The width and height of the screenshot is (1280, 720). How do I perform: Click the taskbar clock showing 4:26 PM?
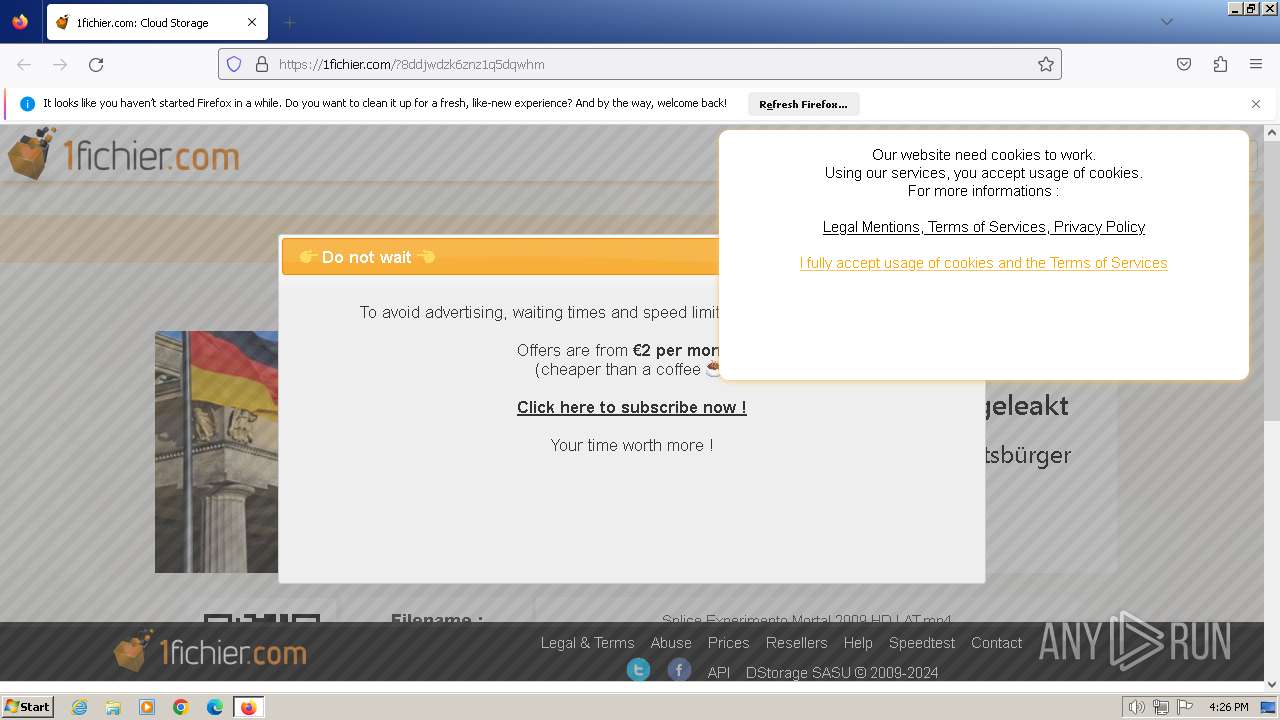pos(1228,707)
